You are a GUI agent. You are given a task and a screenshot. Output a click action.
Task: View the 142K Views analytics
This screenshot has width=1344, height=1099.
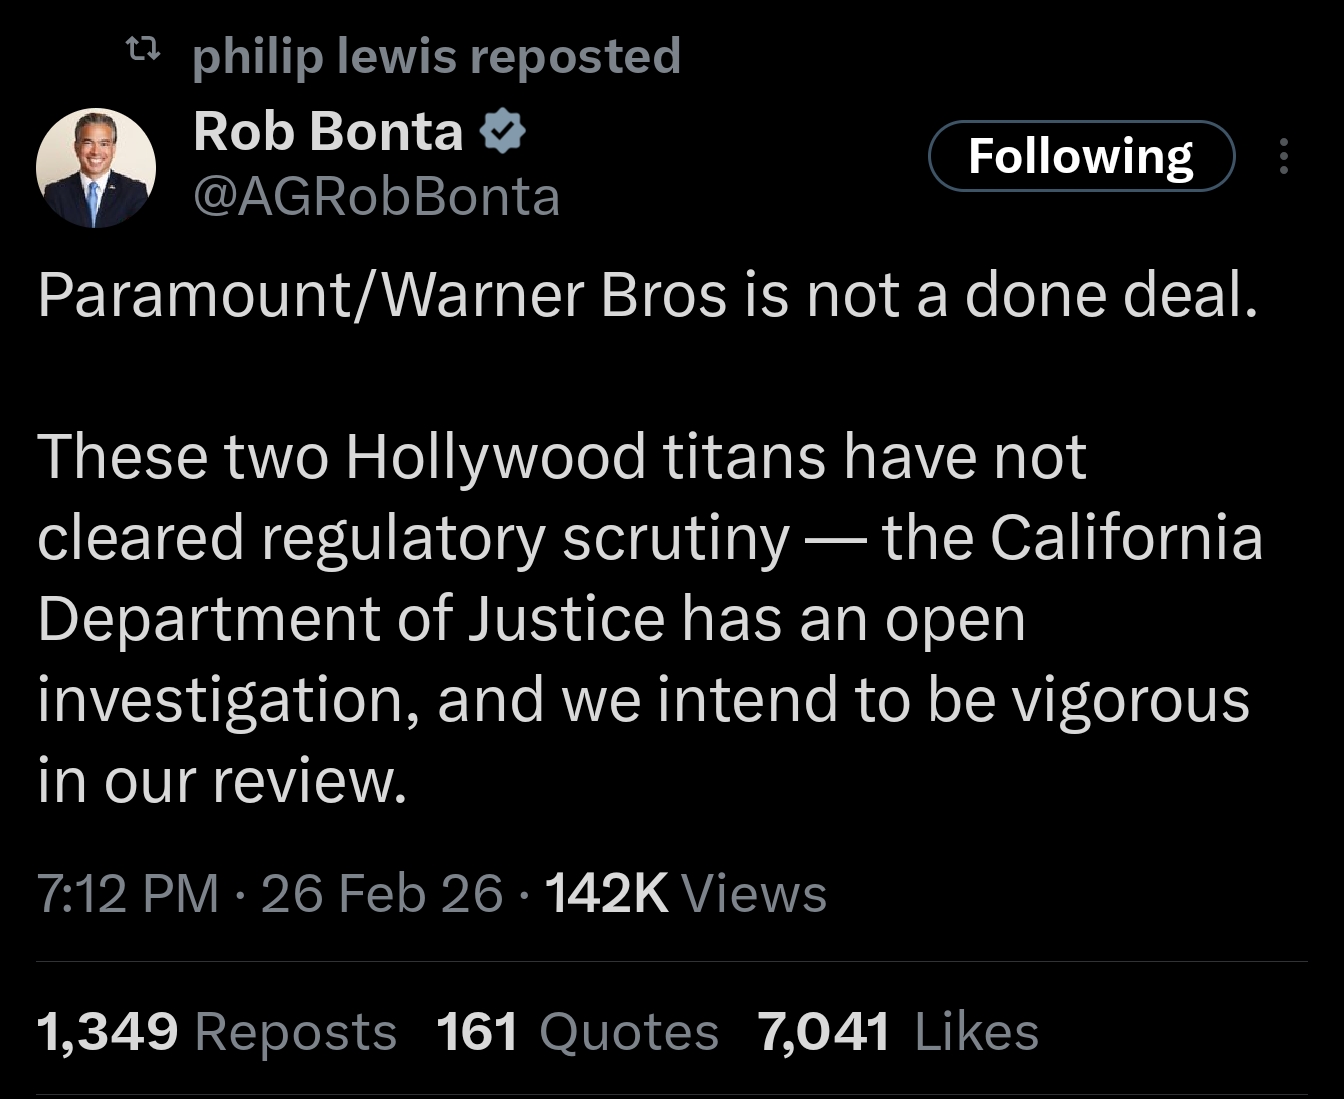tap(686, 893)
